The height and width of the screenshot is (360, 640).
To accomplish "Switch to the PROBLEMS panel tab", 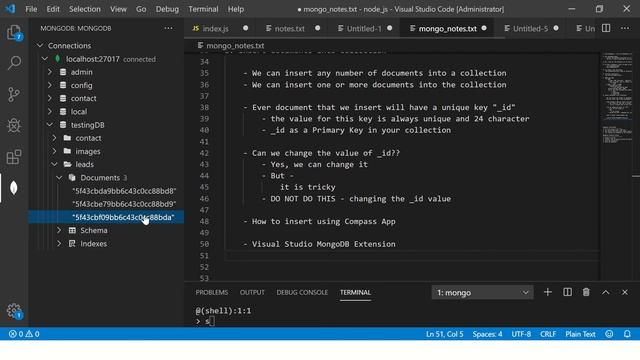I will pyautogui.click(x=211, y=292).
